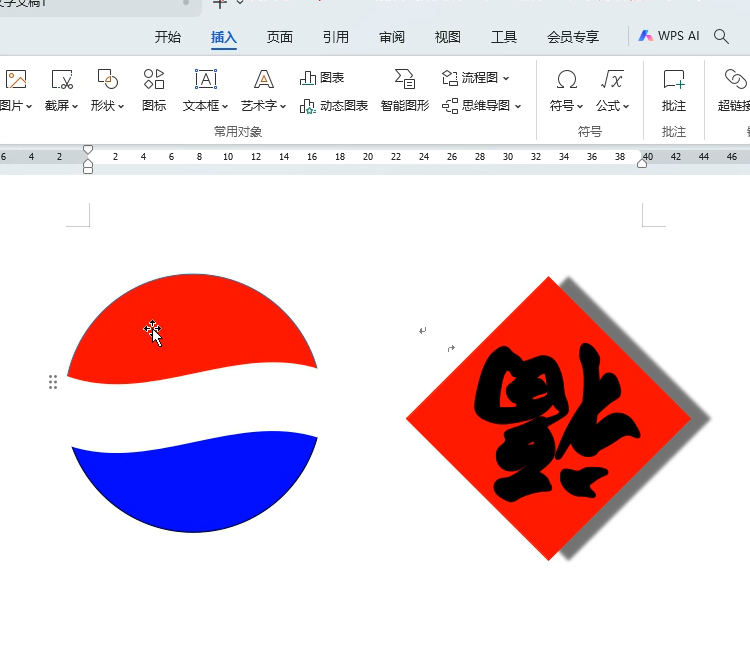
Task: Click the 公式 equation icon
Action: (x=612, y=79)
